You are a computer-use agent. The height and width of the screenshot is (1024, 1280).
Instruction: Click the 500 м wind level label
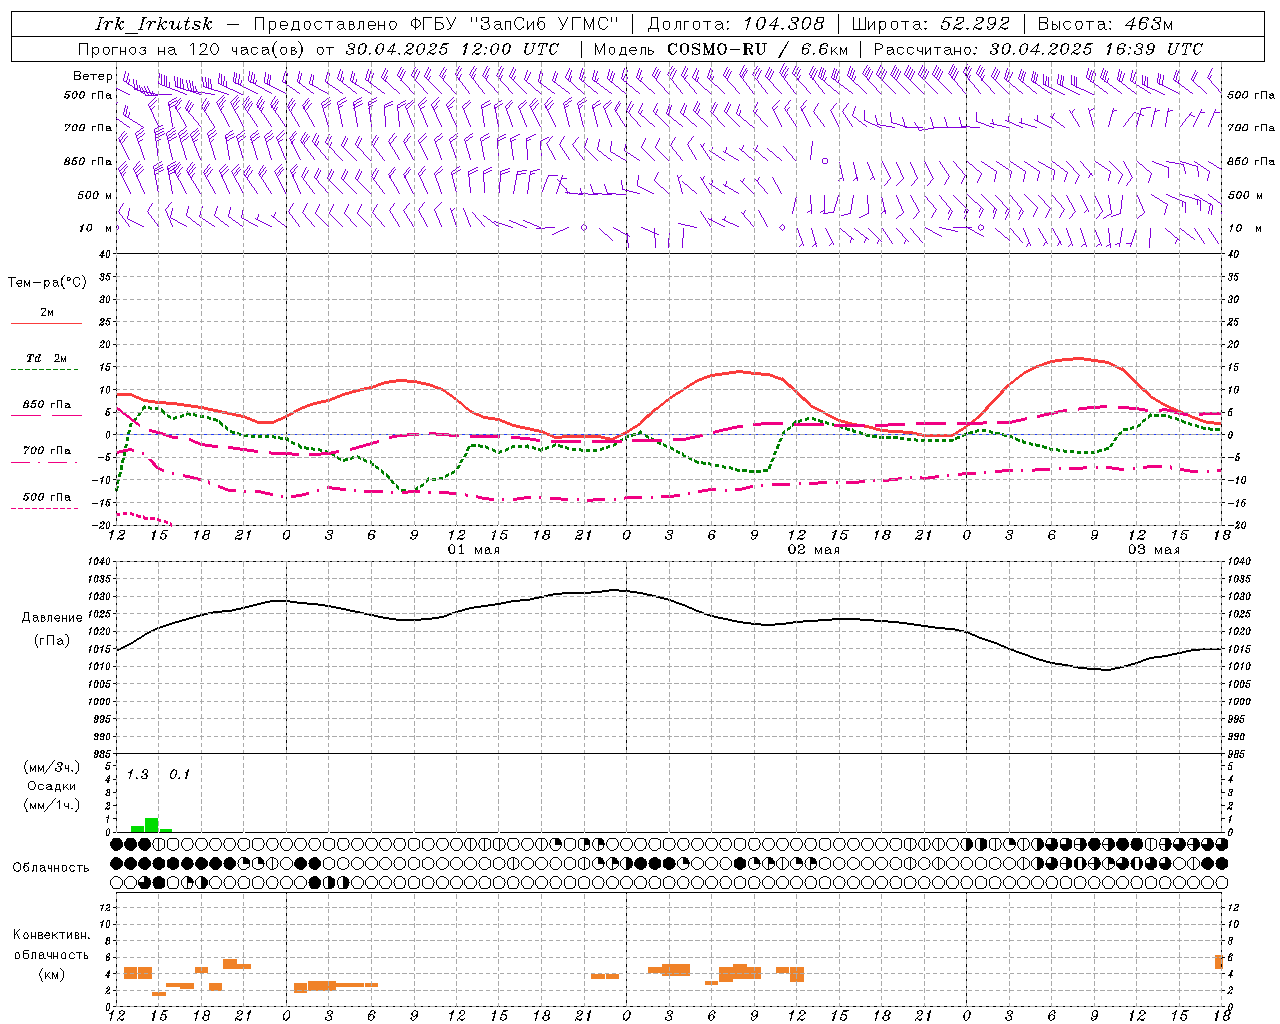tap(95, 196)
